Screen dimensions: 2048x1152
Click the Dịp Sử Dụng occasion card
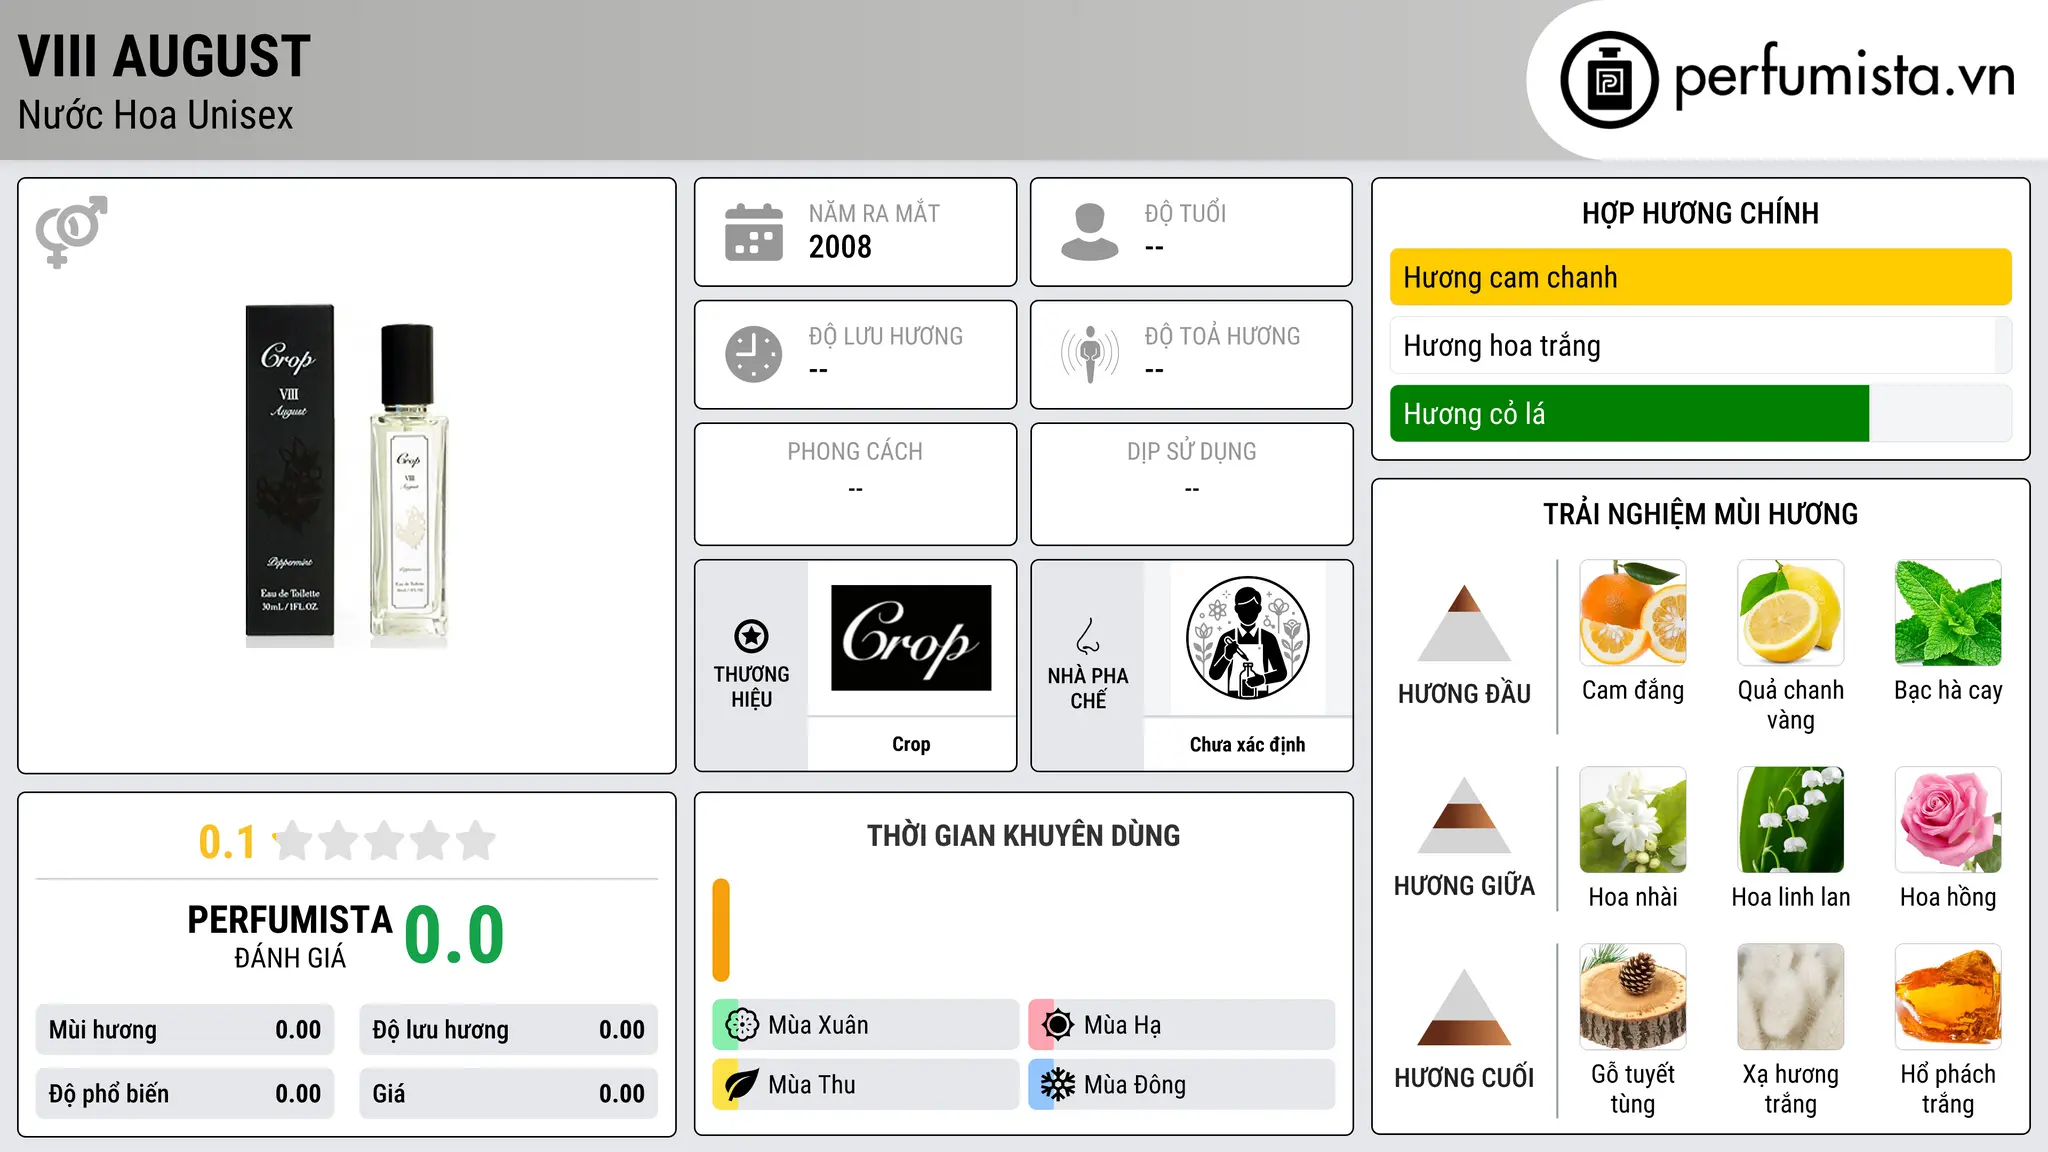pos(1191,484)
